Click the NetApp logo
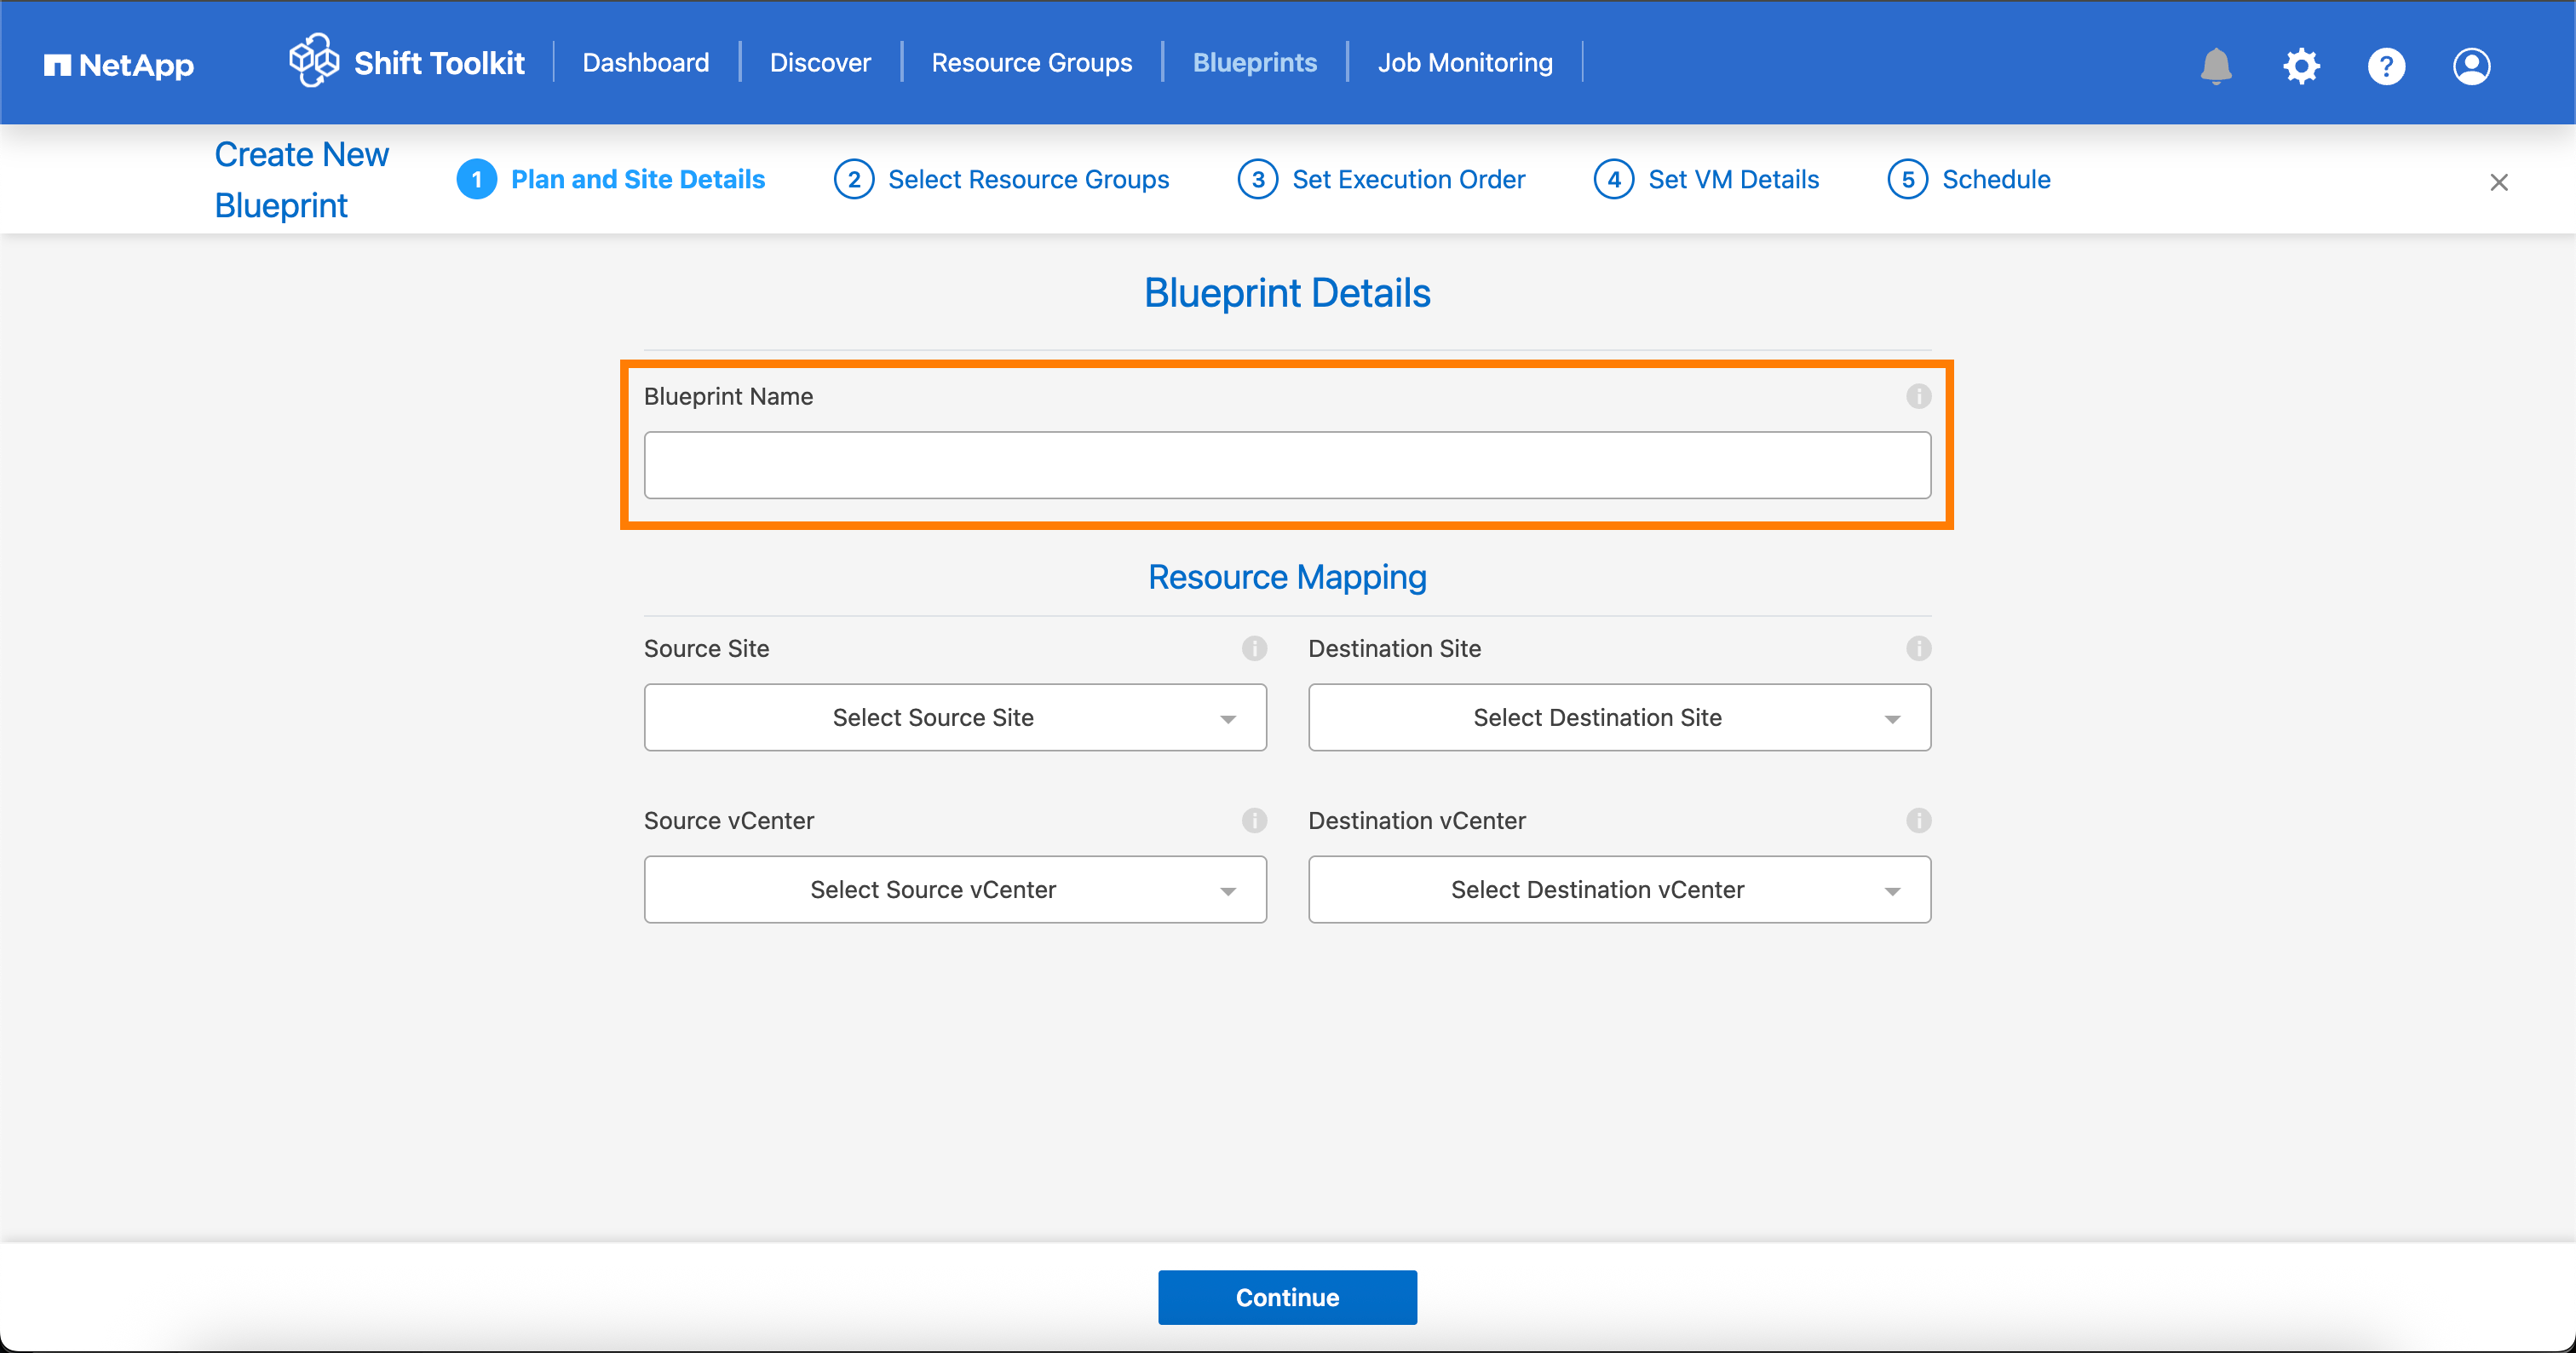Image resolution: width=2576 pixels, height=1353 pixels. click(x=119, y=66)
